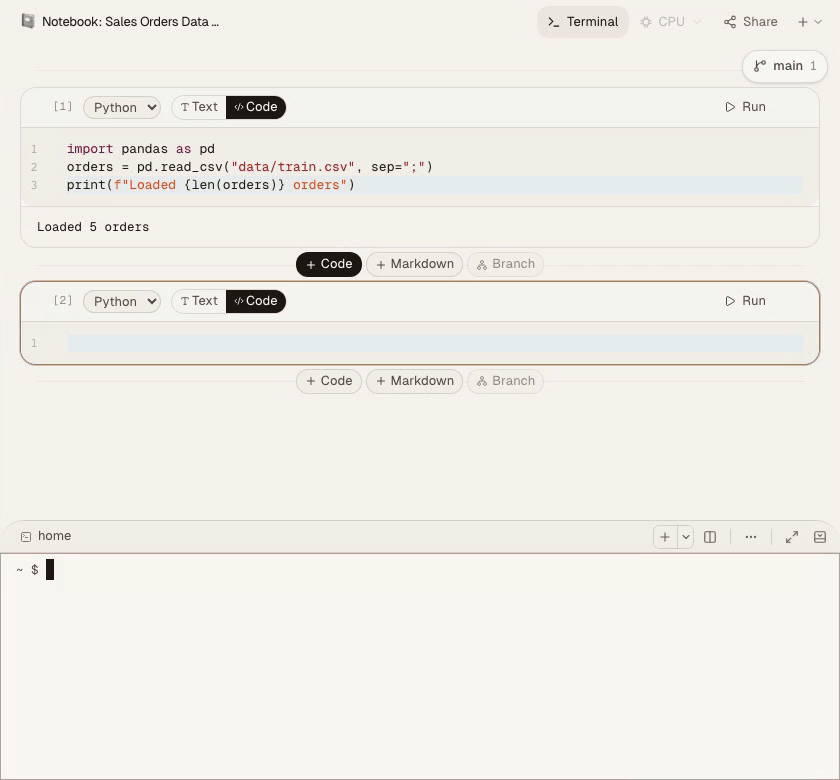Run cell 2

(745, 301)
